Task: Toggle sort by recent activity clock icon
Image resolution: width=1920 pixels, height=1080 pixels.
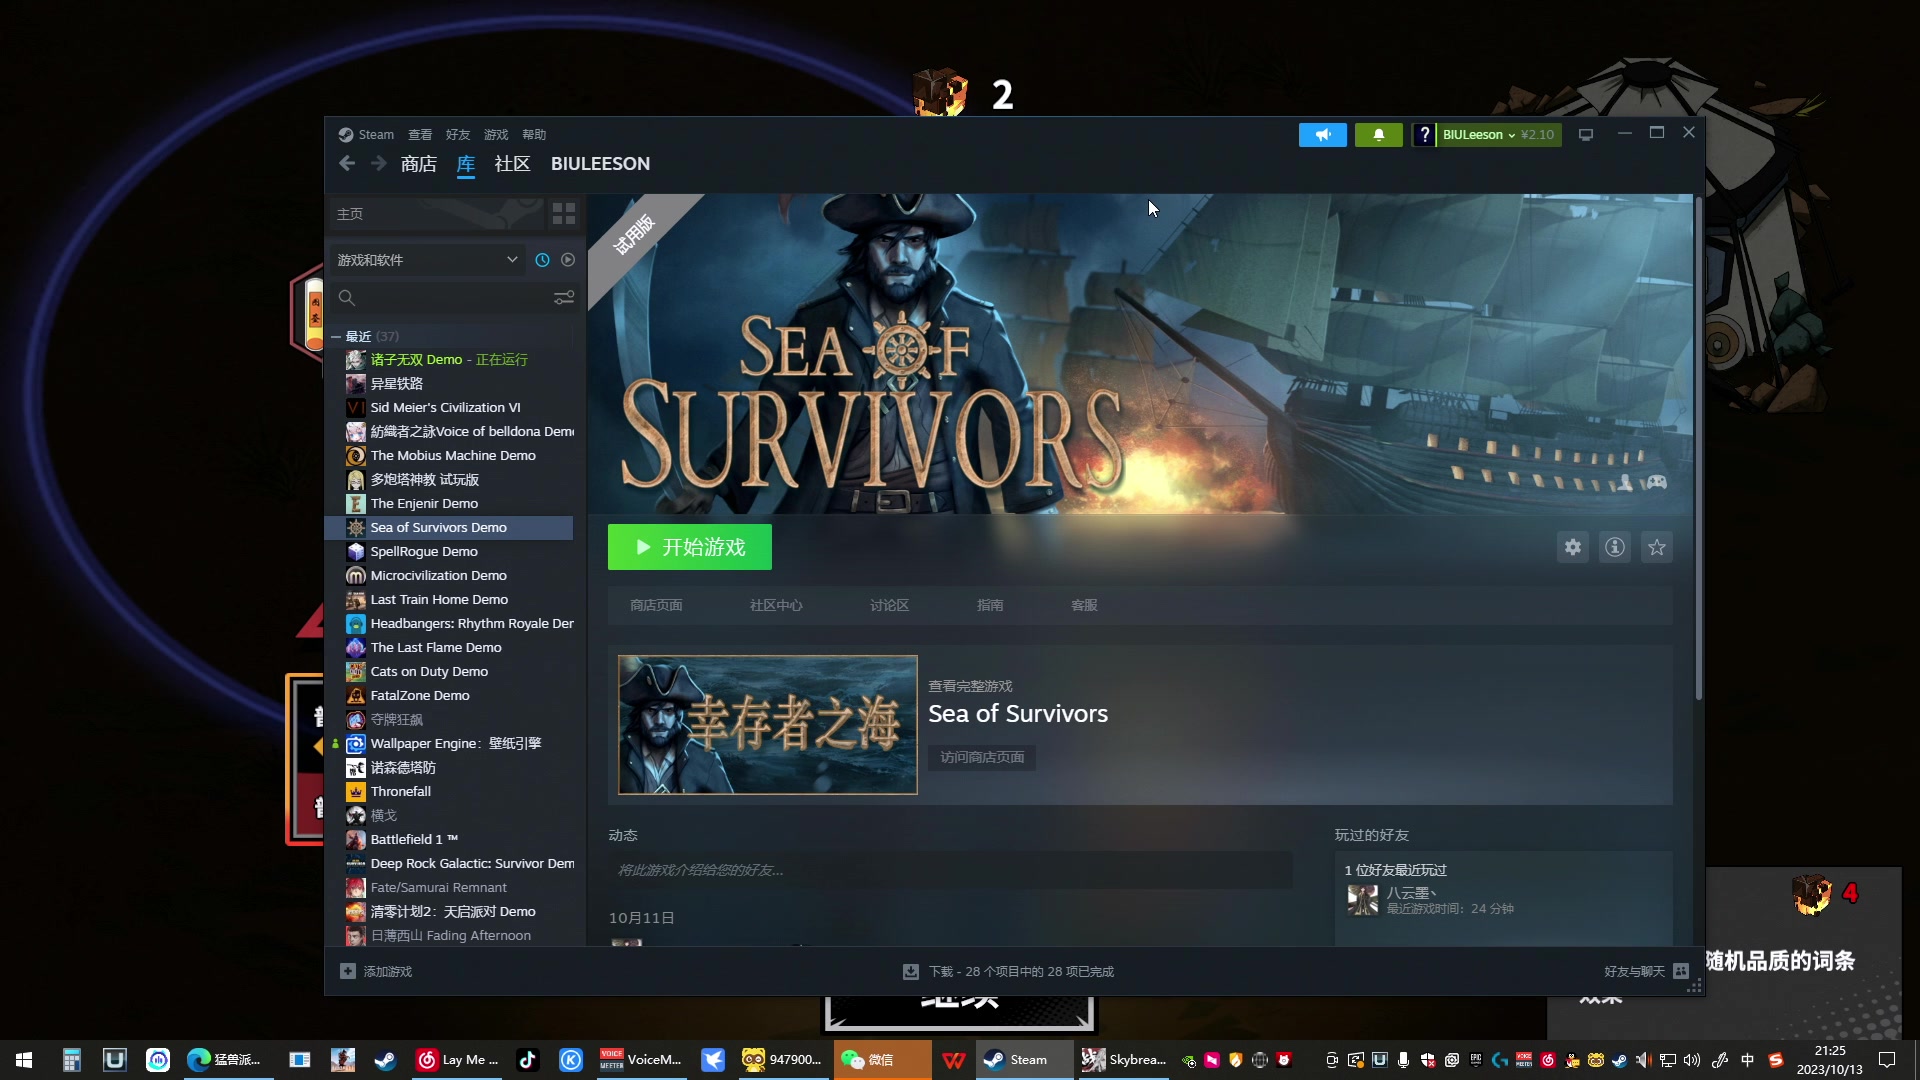Action: pos(542,260)
